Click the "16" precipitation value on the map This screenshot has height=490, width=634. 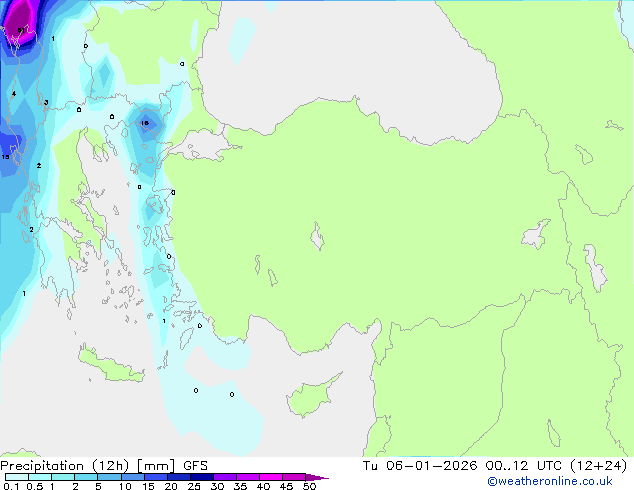[x=145, y=123]
